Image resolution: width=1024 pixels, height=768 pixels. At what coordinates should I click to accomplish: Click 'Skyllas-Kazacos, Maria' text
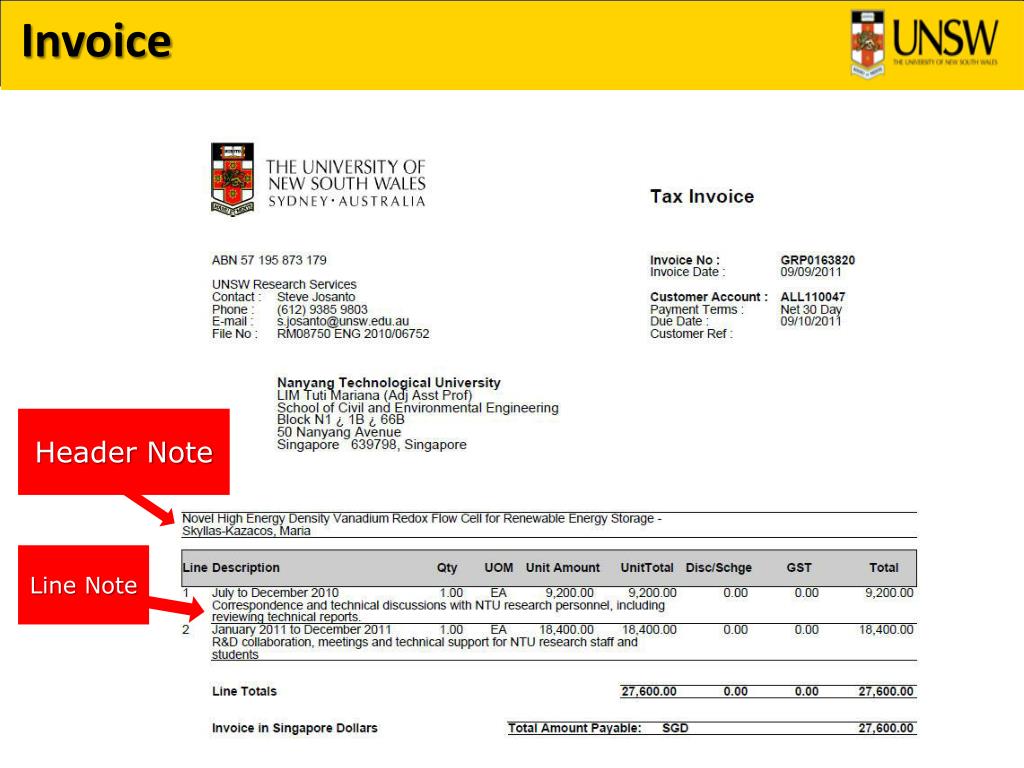tap(246, 531)
